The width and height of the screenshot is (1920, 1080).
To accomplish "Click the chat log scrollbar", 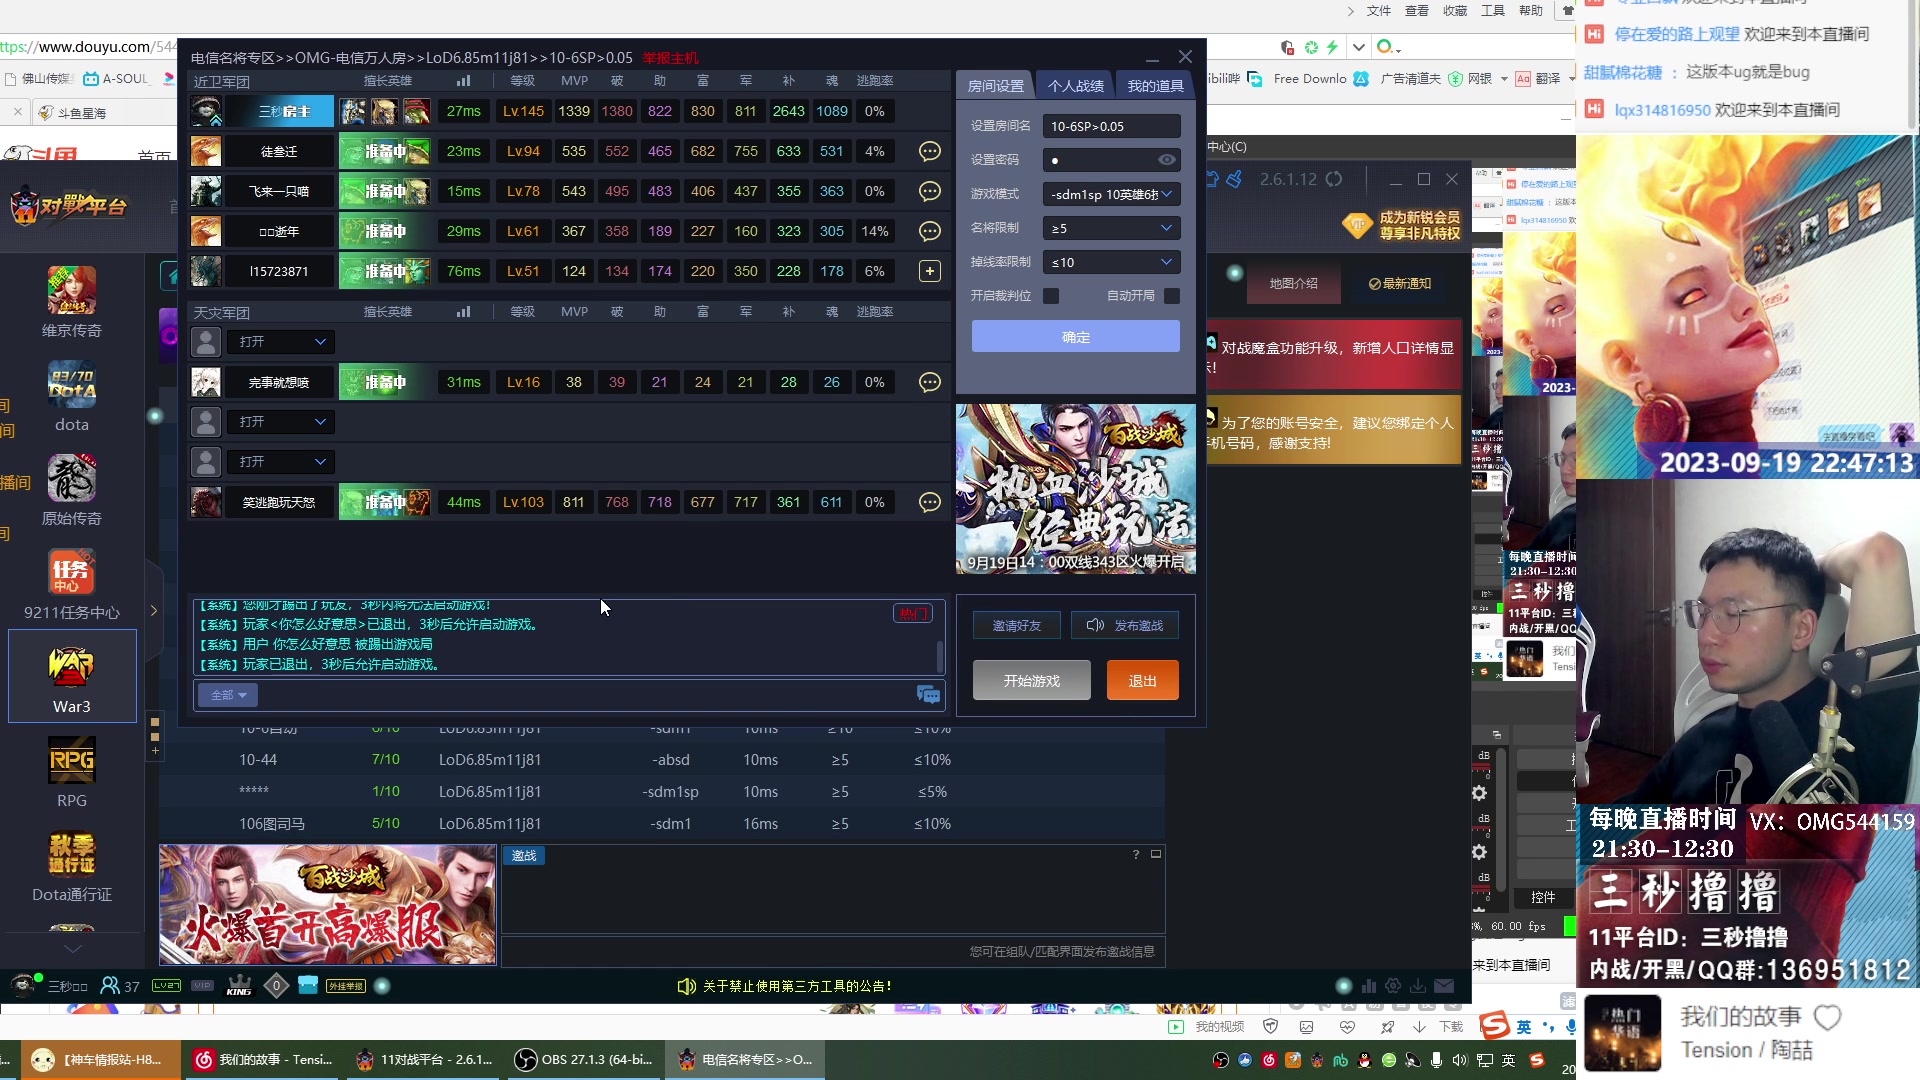I will coord(939,657).
